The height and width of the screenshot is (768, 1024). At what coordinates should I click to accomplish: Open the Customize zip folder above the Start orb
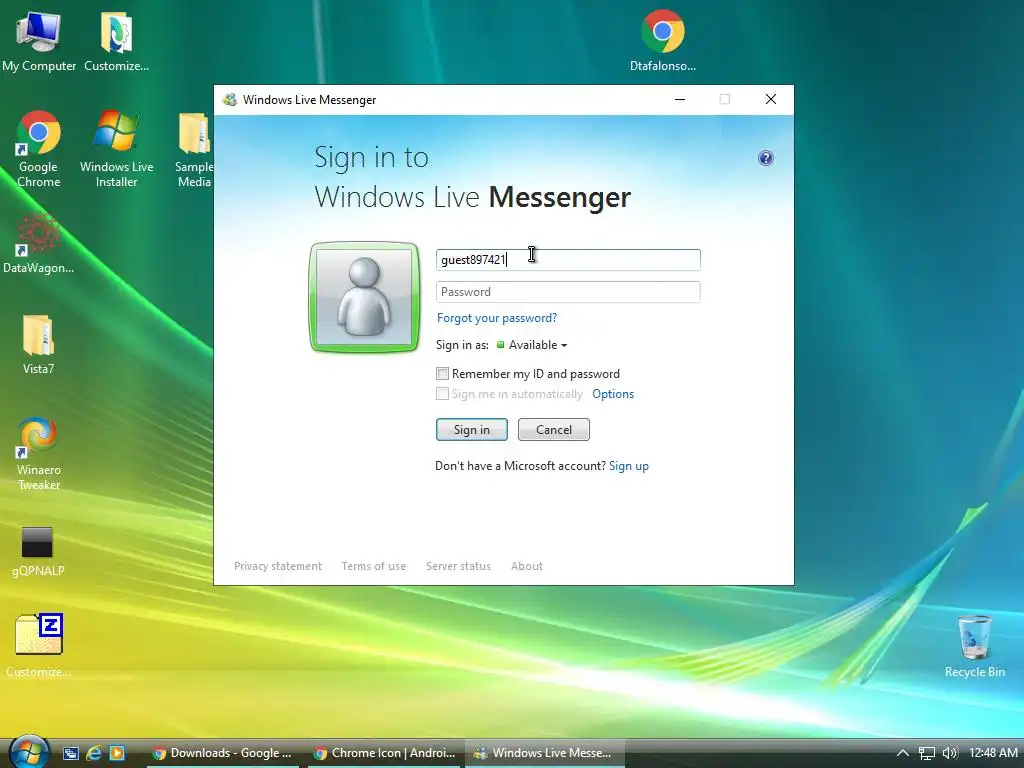[39, 645]
